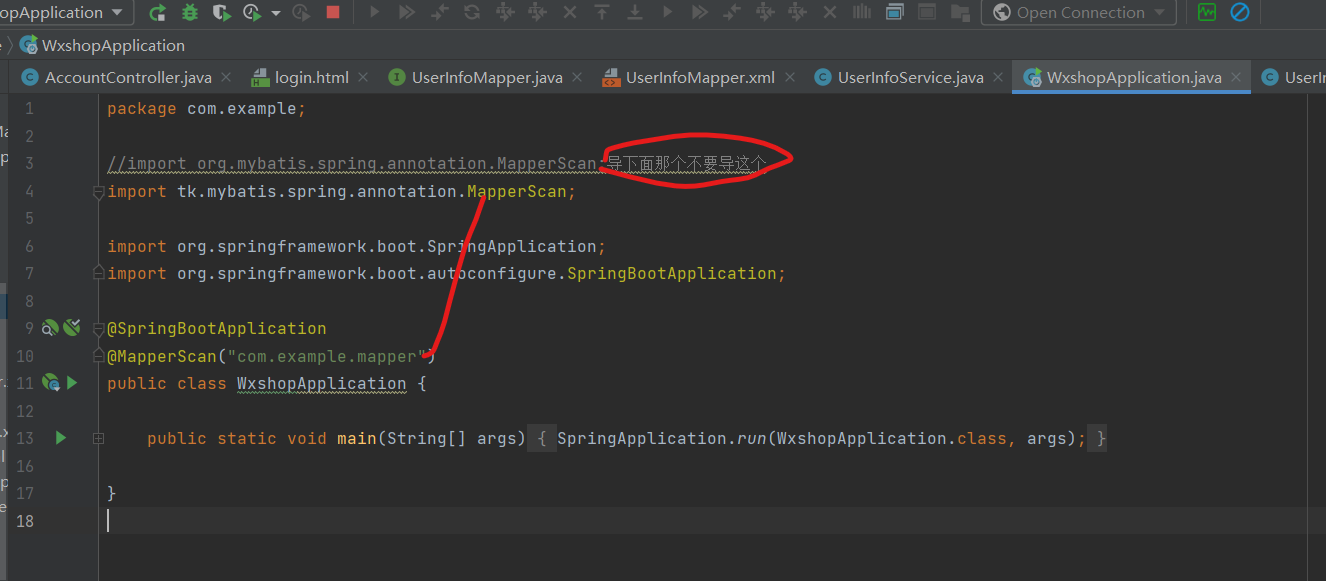The width and height of the screenshot is (1326, 581).
Task: Click SpringBootApplication in line 7 import
Action: coord(672,273)
